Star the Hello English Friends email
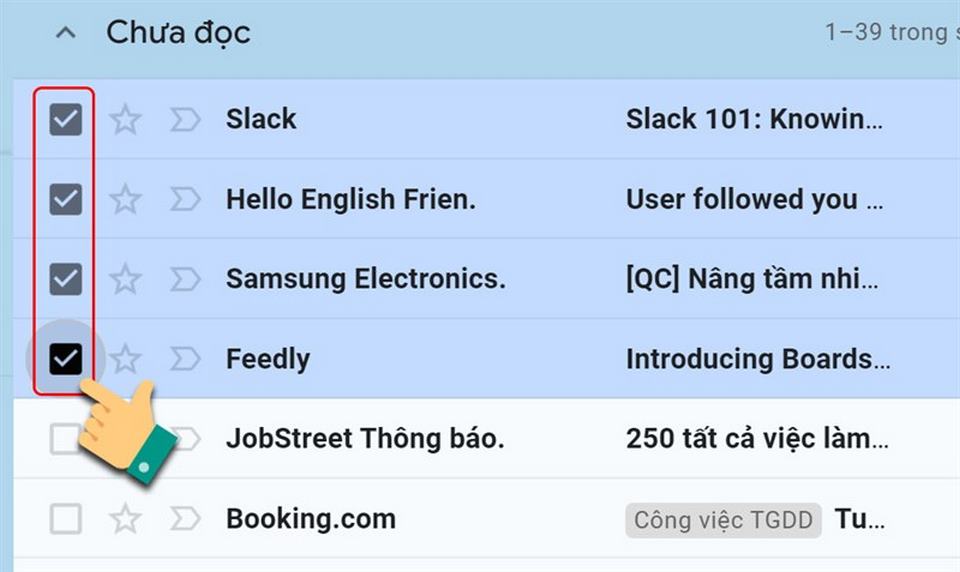Screen dimensions: 960x572 tap(125, 200)
